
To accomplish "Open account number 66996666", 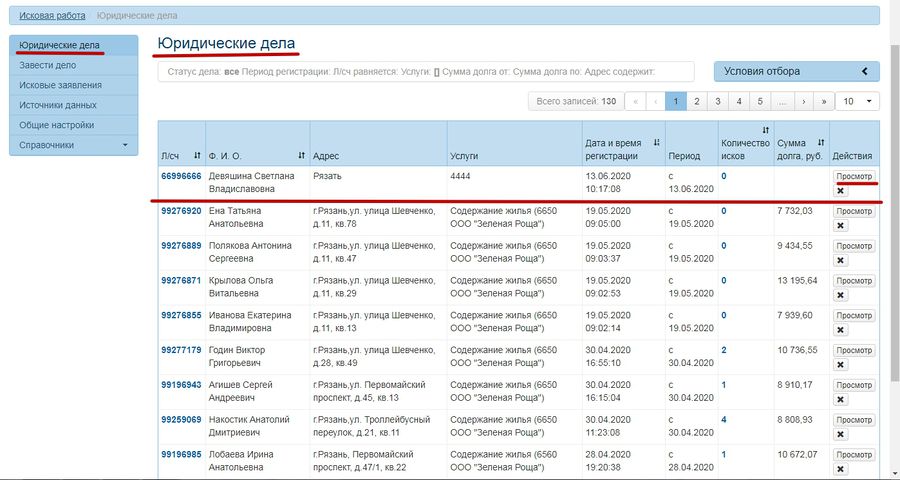I will click(181, 176).
